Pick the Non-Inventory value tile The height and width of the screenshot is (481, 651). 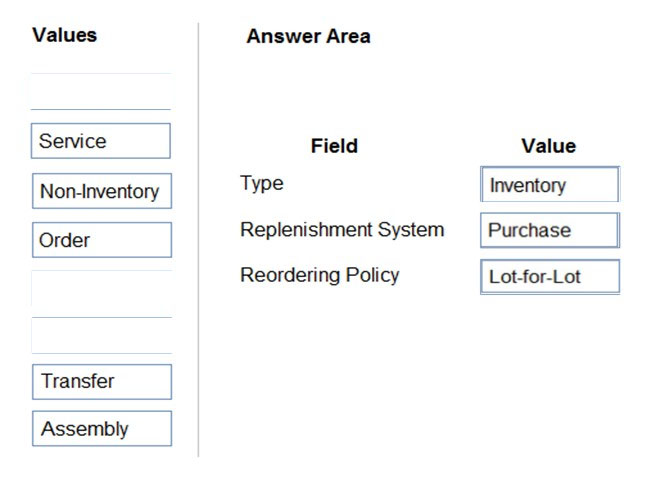(101, 191)
